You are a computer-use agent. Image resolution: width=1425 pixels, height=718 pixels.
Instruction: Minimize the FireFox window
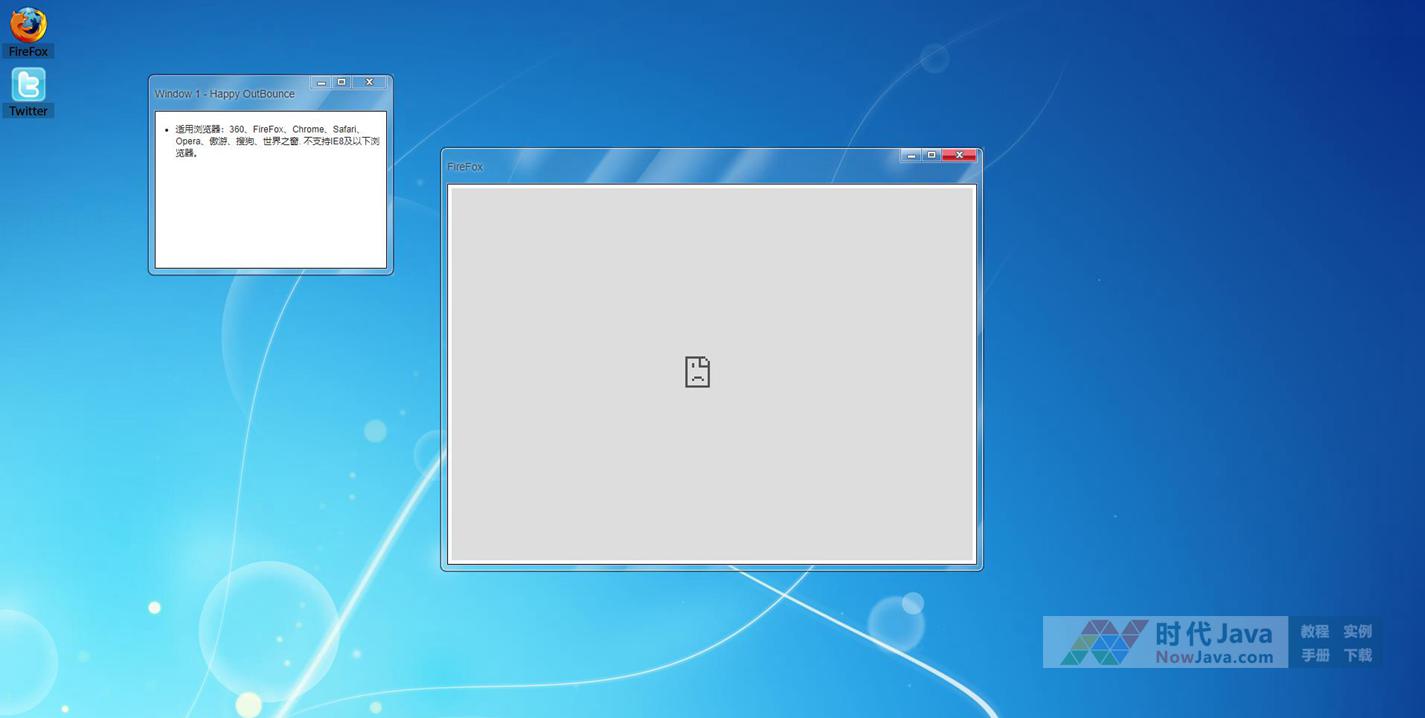[x=911, y=155]
